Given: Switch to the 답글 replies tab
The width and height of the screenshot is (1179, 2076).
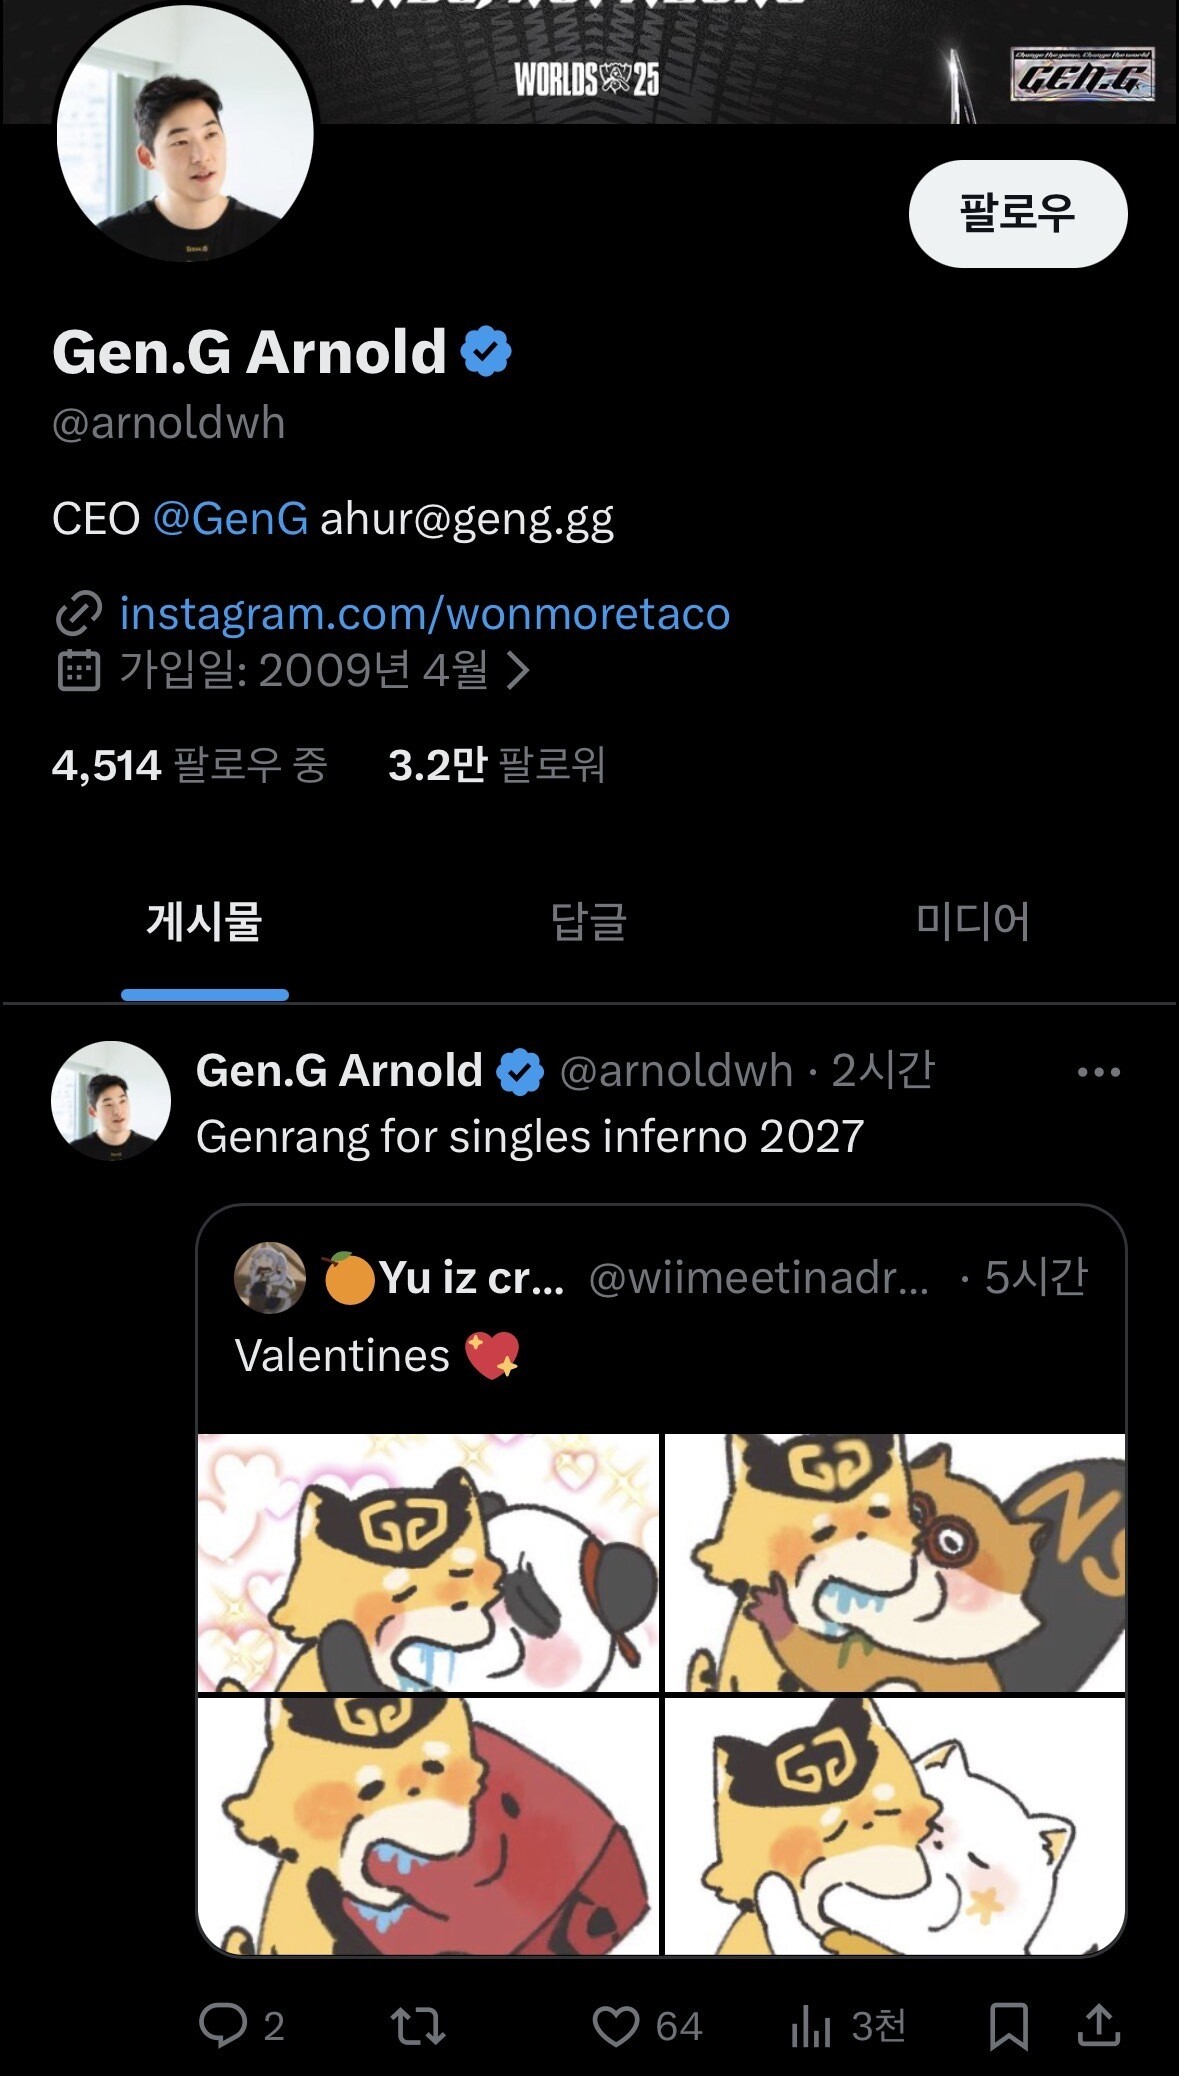Looking at the screenshot, I should 589,921.
